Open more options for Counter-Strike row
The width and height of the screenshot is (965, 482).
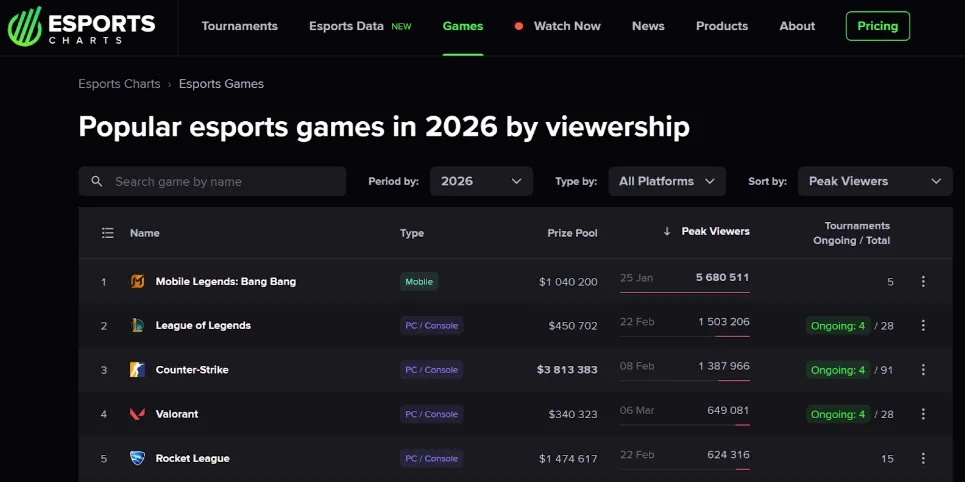tap(923, 370)
